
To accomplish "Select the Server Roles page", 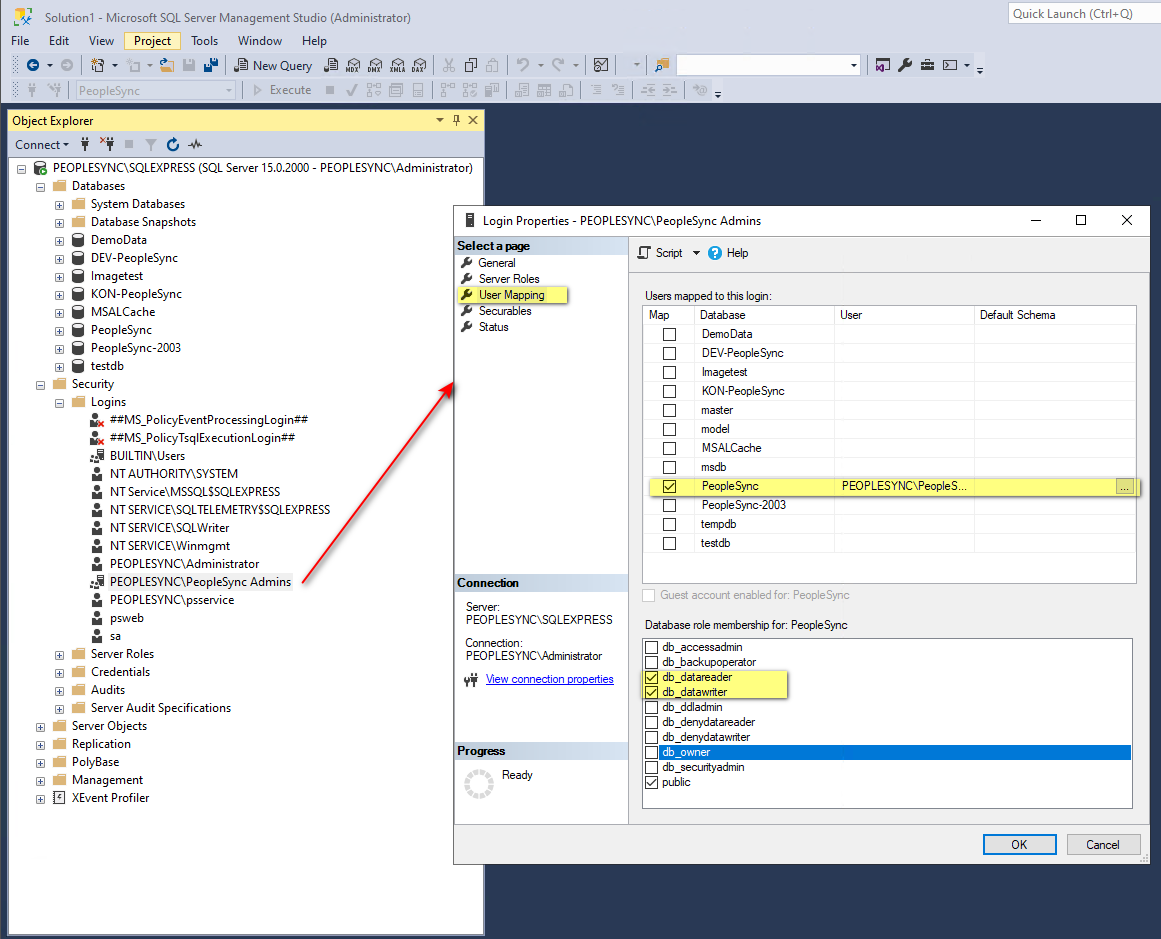I will [x=509, y=279].
